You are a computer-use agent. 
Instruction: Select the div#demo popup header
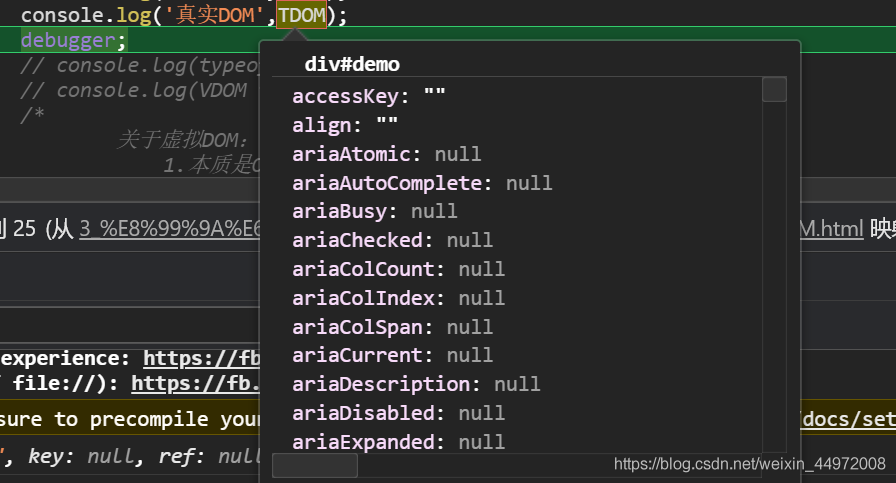click(x=352, y=64)
